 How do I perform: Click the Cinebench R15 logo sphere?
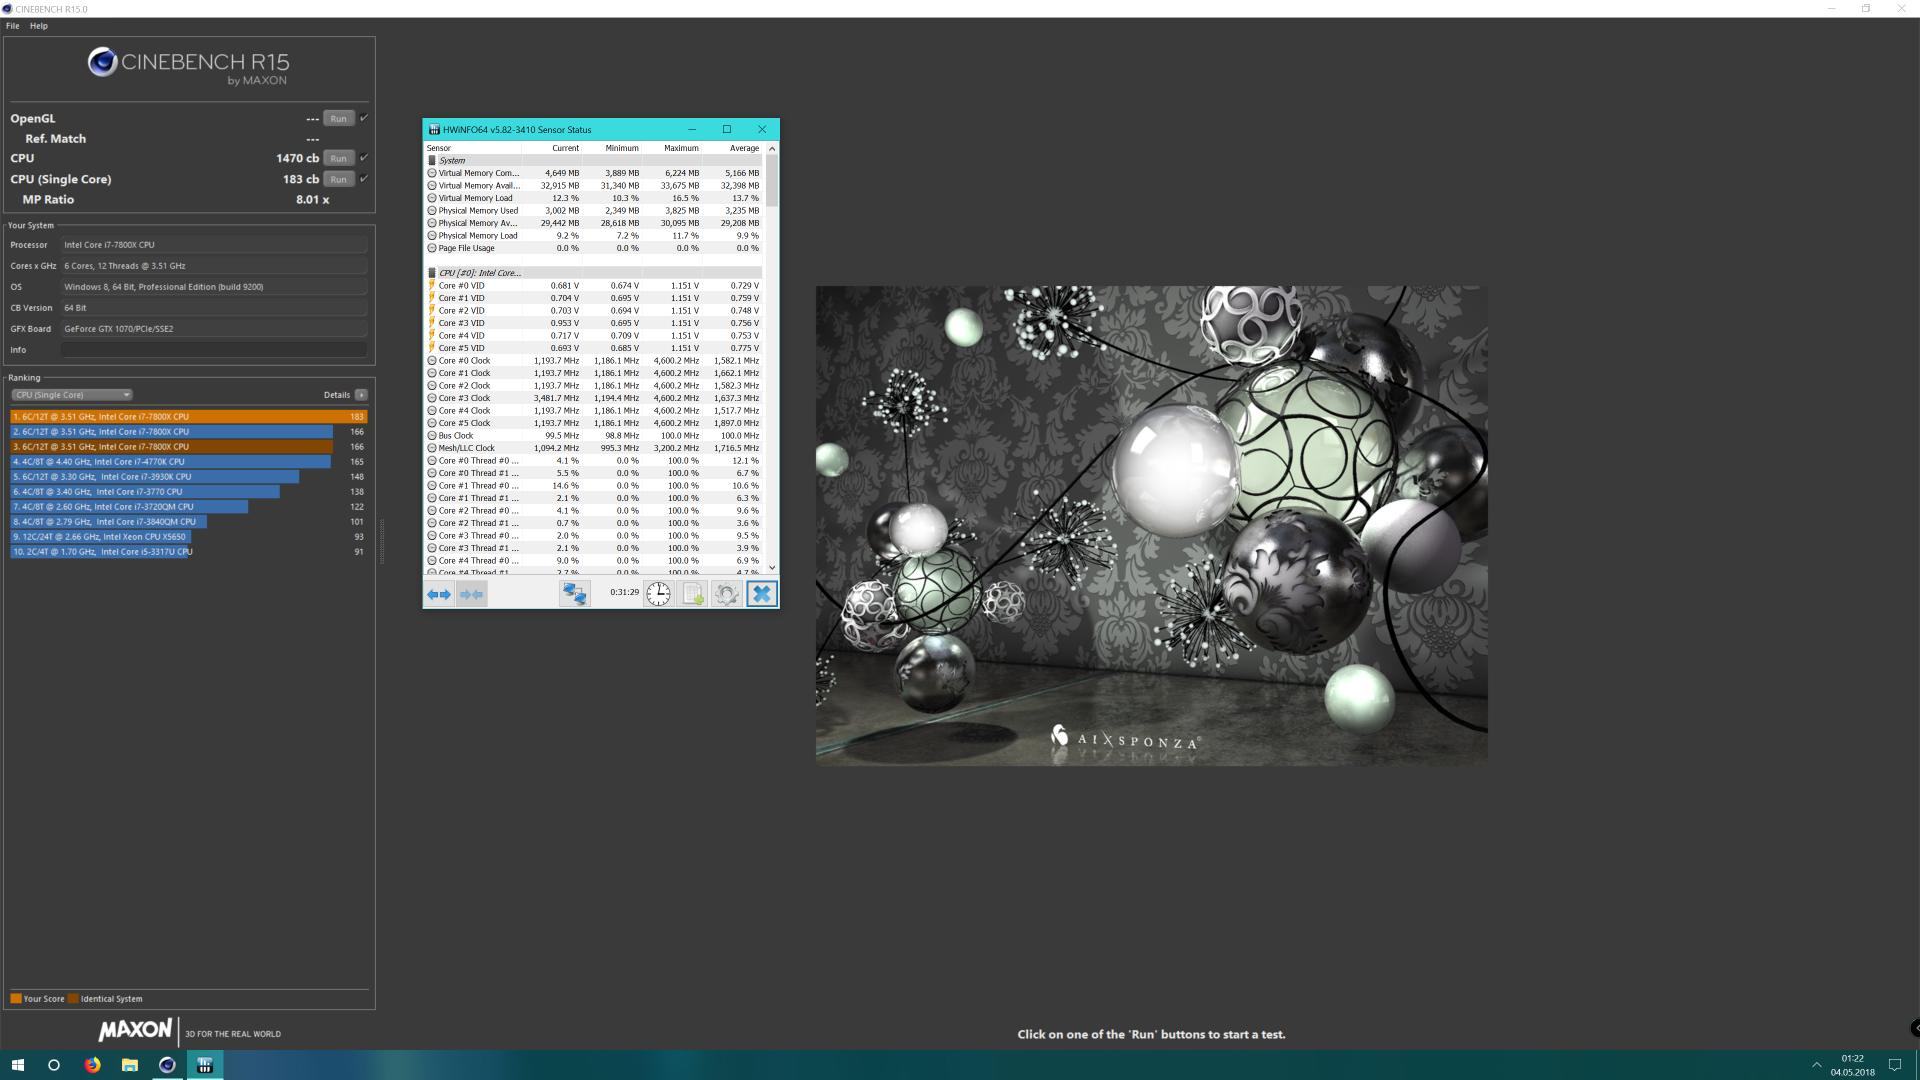[x=102, y=63]
